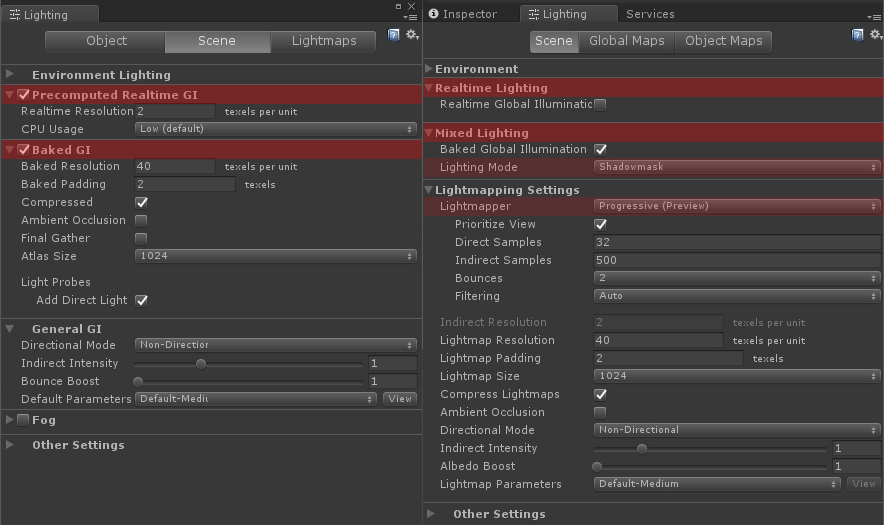Click the Bounce Boost slider
The width and height of the screenshot is (884, 525).
point(250,381)
